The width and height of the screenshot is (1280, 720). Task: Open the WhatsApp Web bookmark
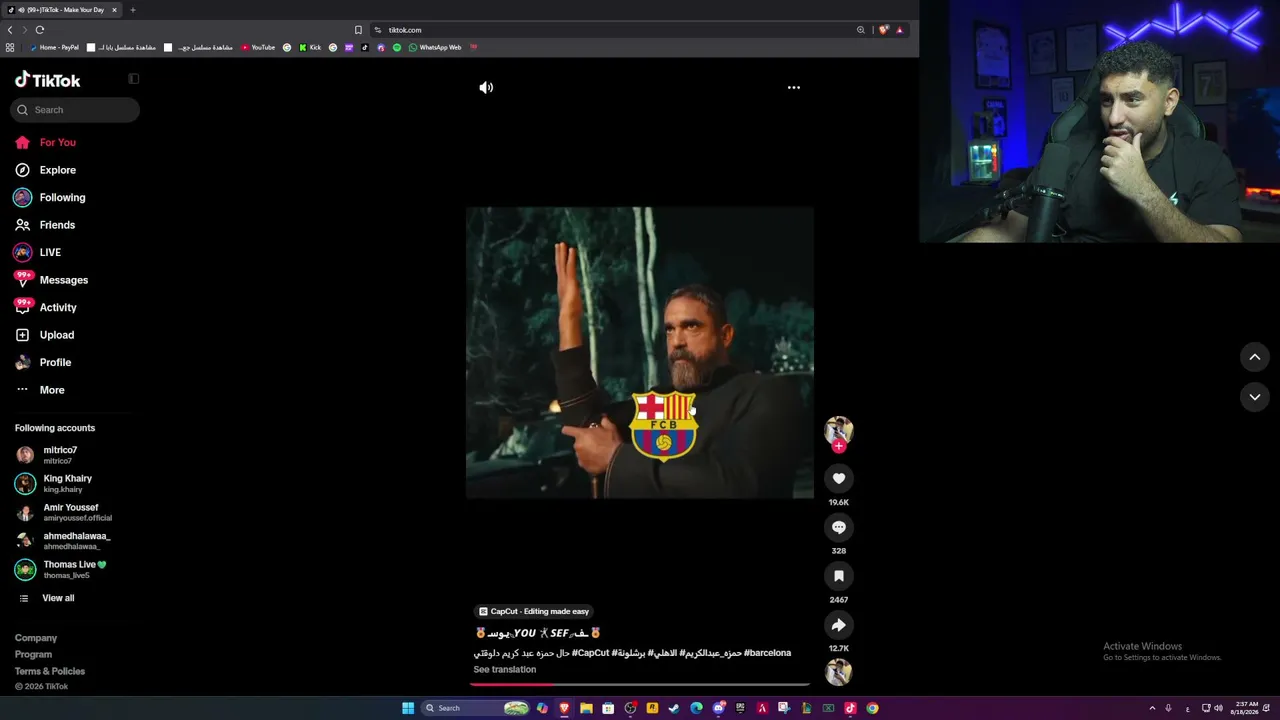tap(435, 47)
